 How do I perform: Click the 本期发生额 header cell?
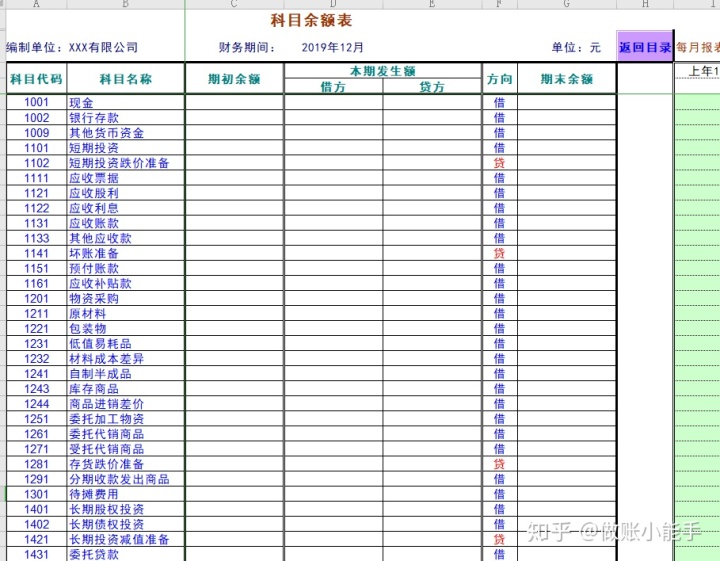coord(382,71)
